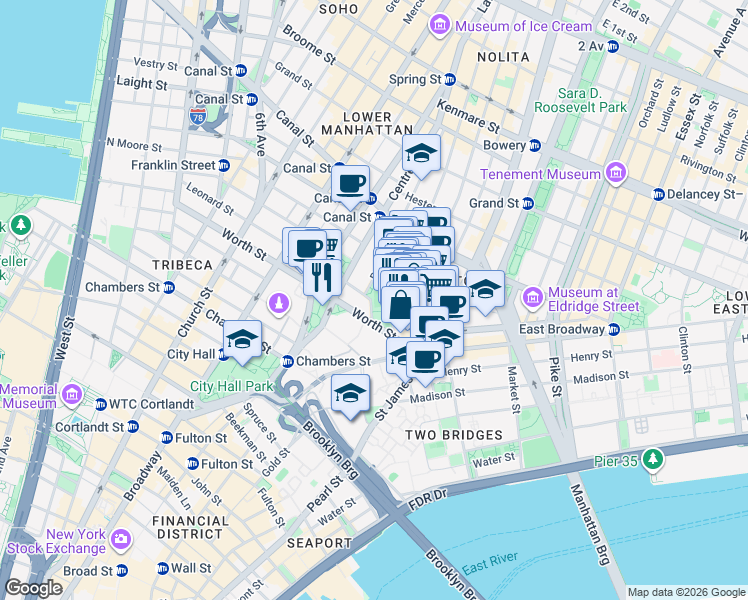748x600 pixels.
Task: Click the East Broadway subway icon
Action: (613, 329)
